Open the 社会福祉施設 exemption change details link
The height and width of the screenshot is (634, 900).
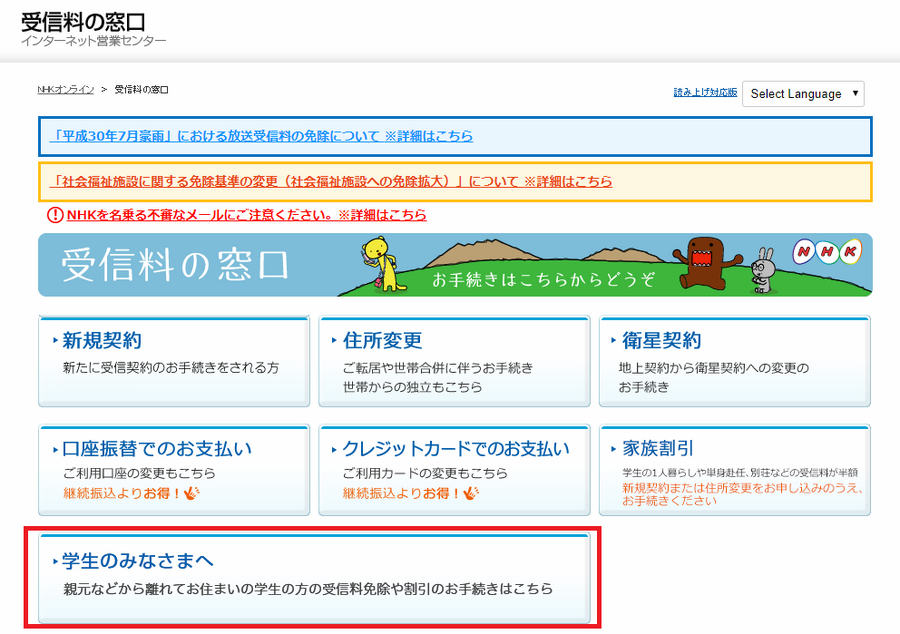[330, 180]
